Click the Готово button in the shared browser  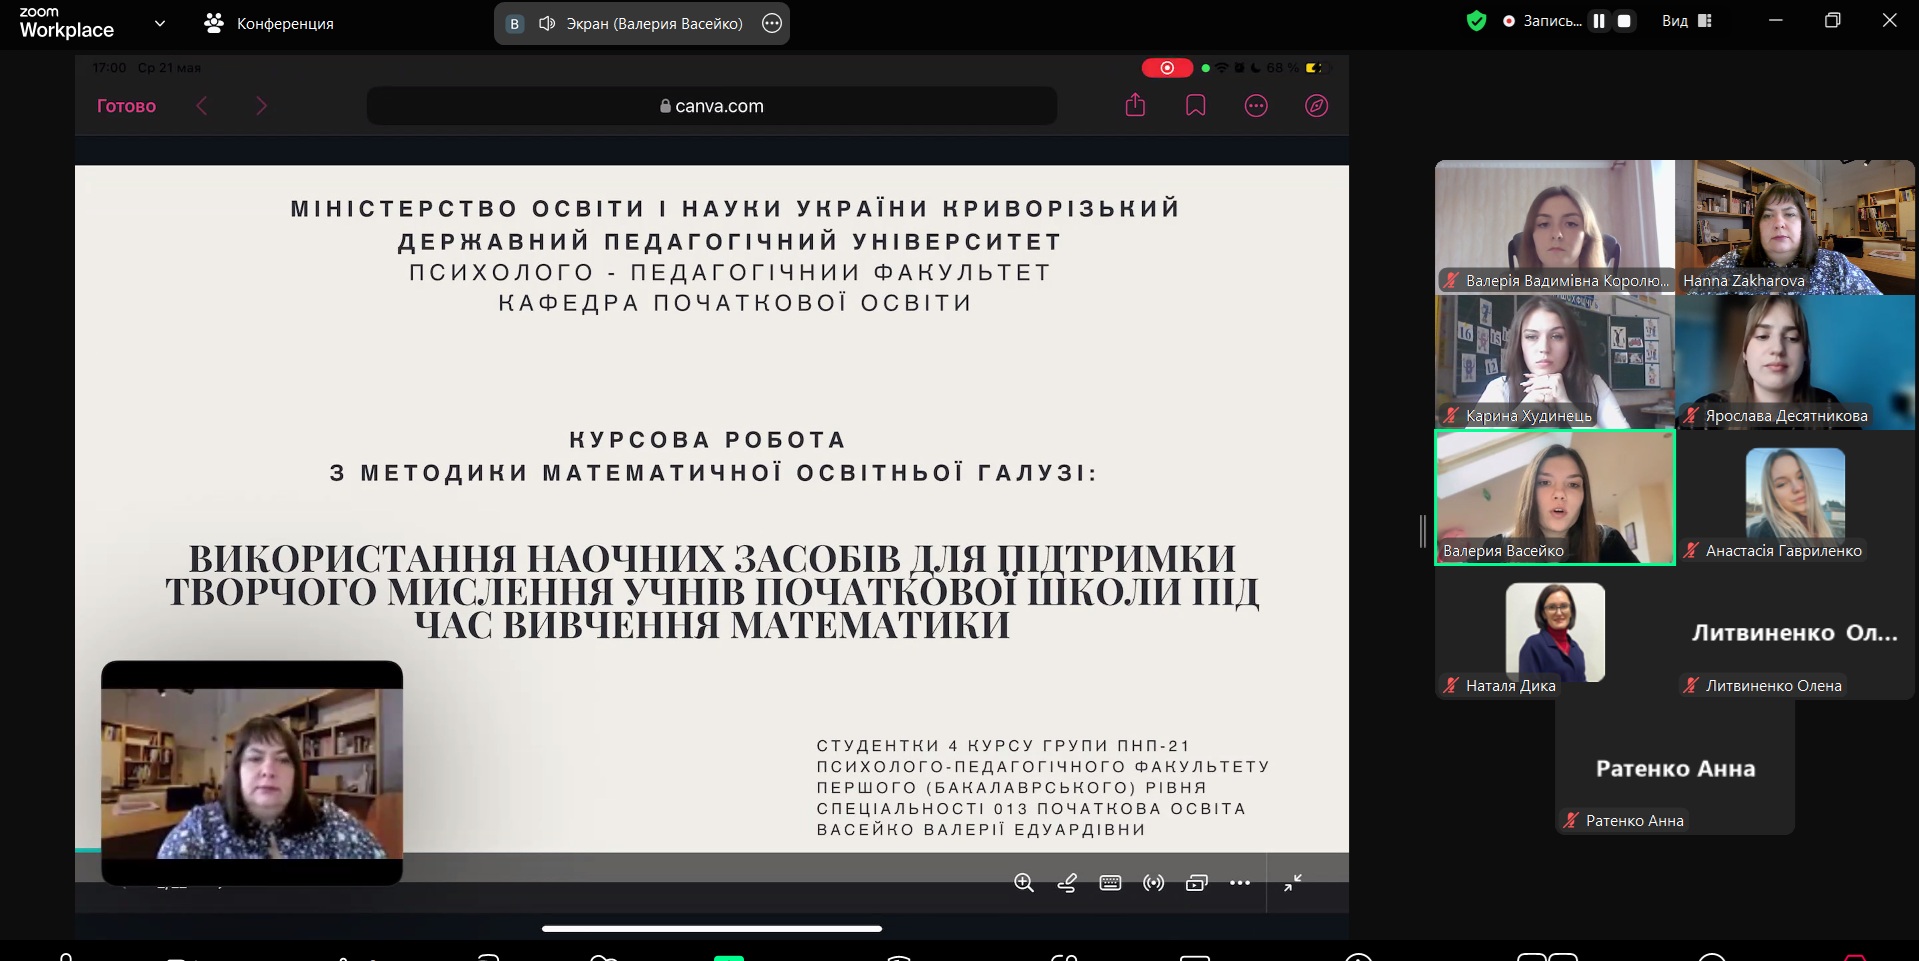coord(126,105)
